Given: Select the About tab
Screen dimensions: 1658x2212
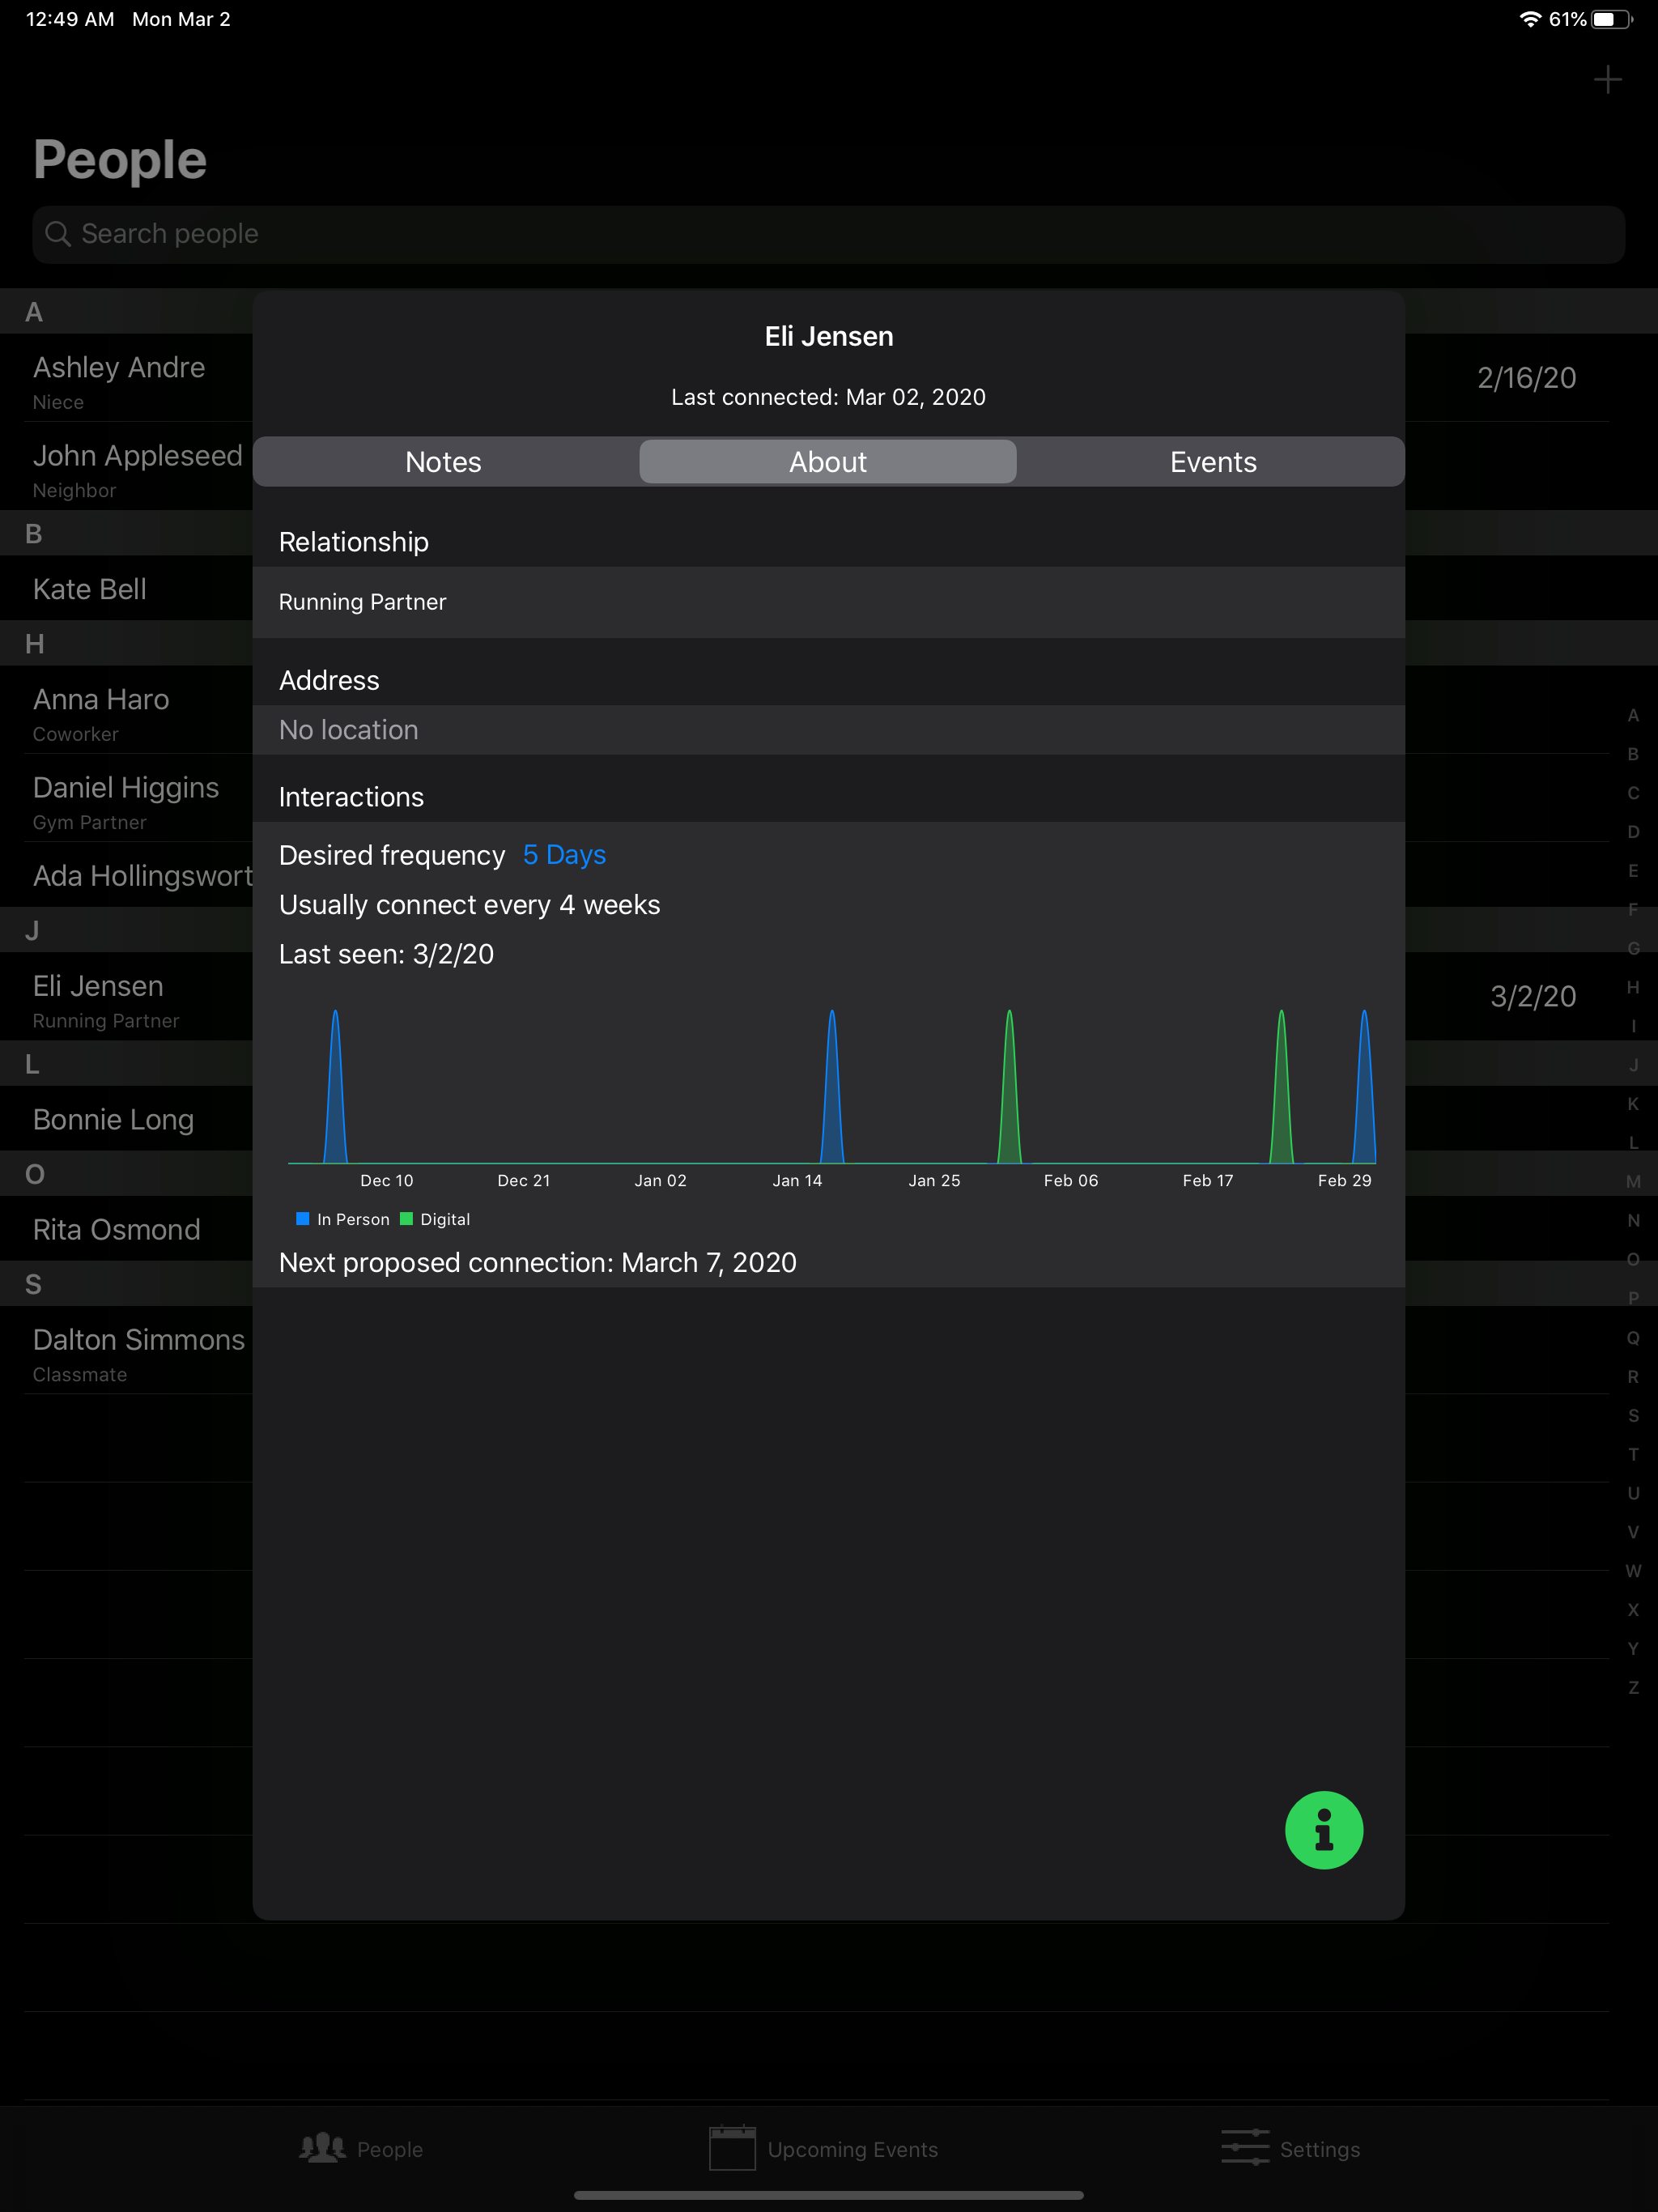Looking at the screenshot, I should click(828, 461).
